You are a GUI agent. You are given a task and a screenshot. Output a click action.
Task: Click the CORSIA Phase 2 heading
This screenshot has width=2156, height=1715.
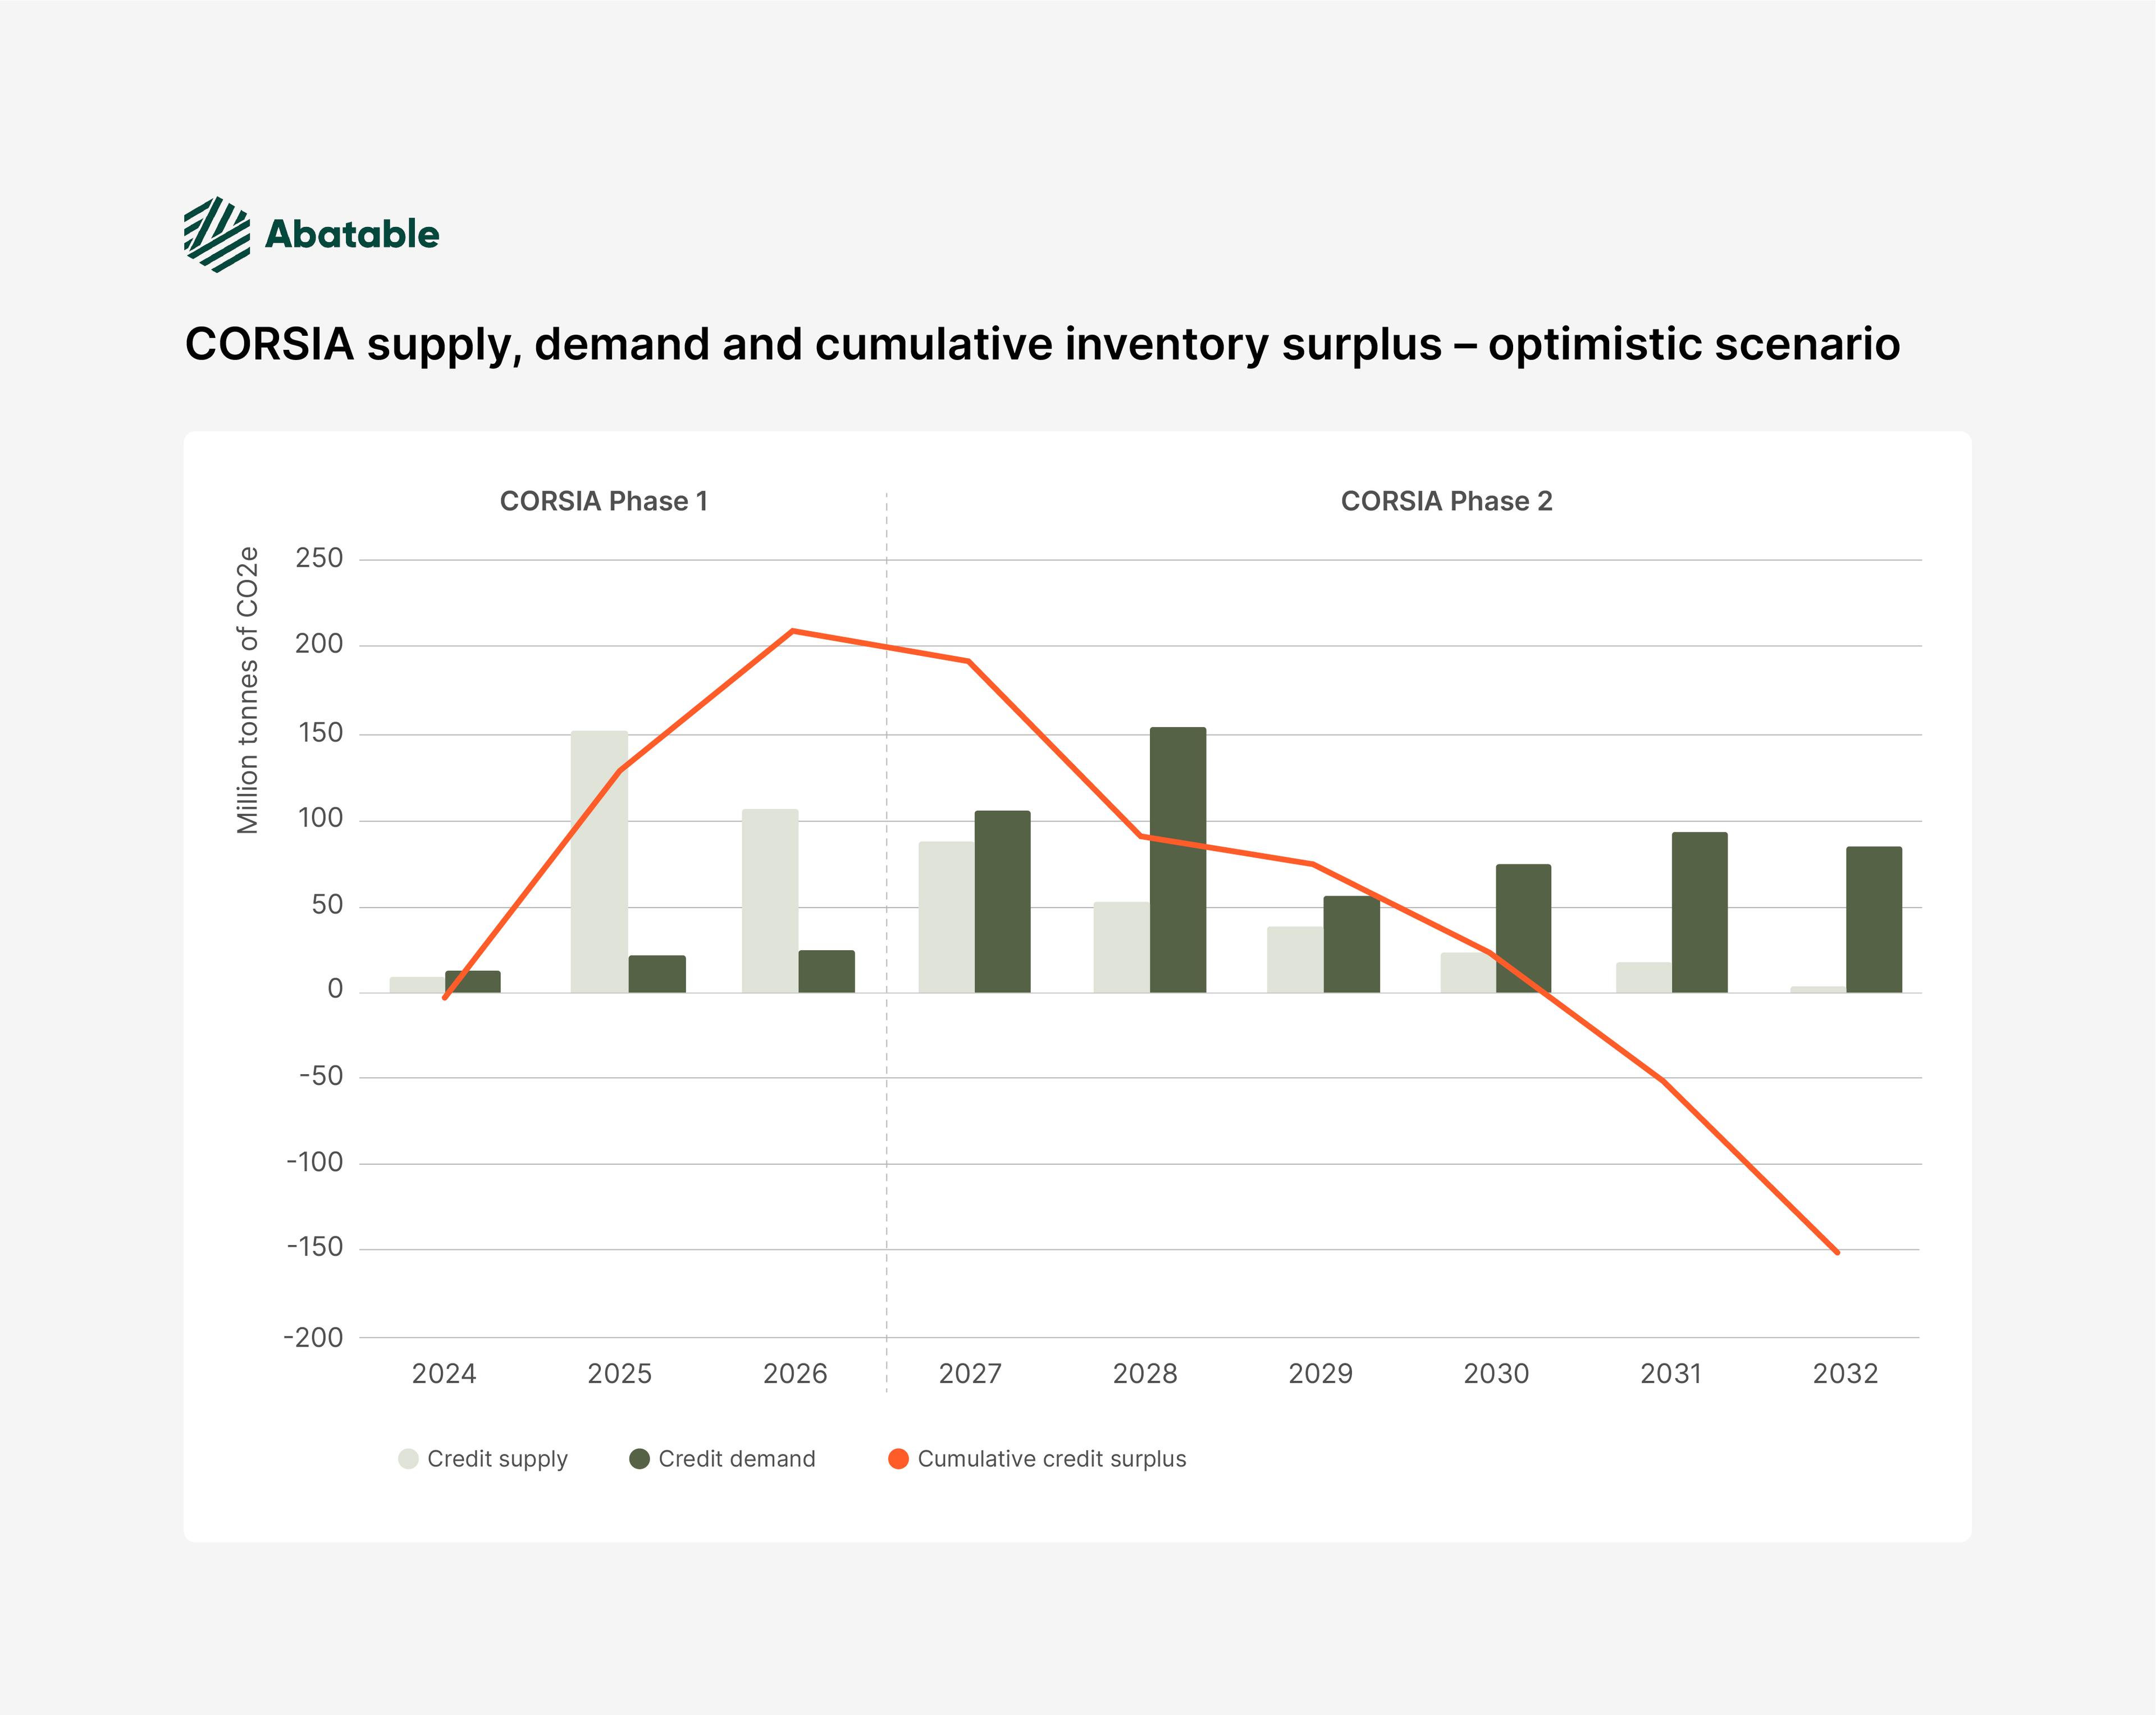[x=1447, y=501]
